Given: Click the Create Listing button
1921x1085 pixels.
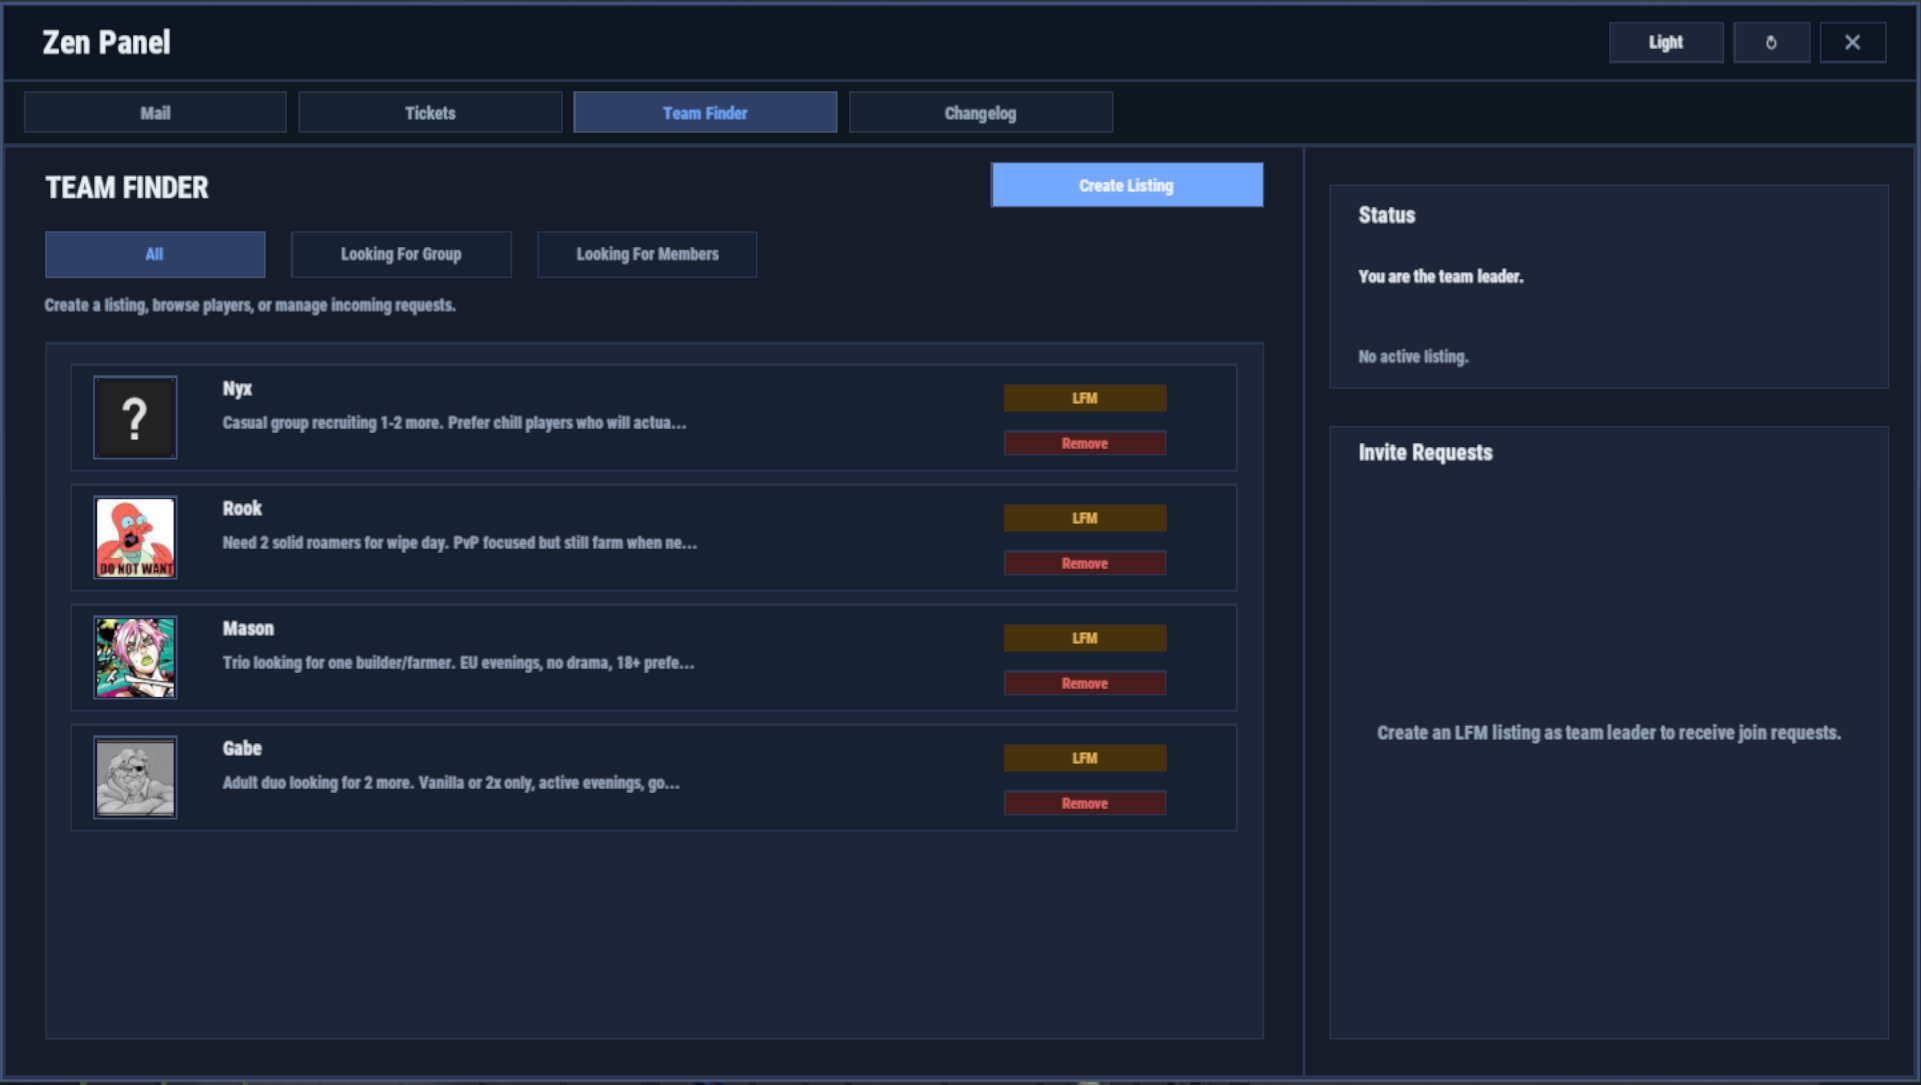Looking at the screenshot, I should [x=1126, y=185].
